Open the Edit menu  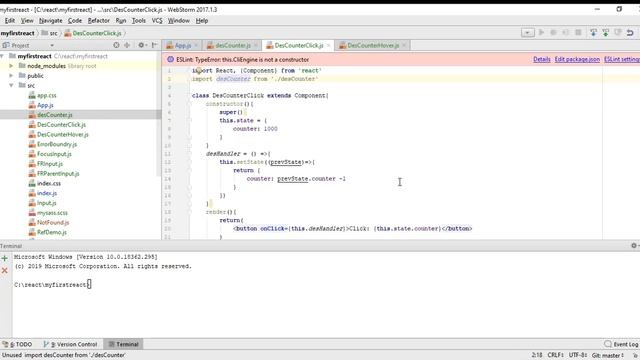10,20
